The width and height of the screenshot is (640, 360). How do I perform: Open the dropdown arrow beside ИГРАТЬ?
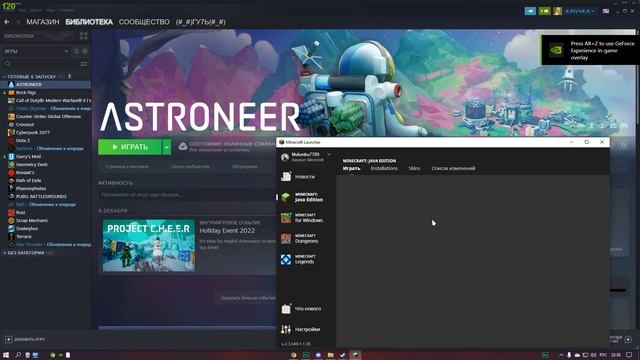167,147
